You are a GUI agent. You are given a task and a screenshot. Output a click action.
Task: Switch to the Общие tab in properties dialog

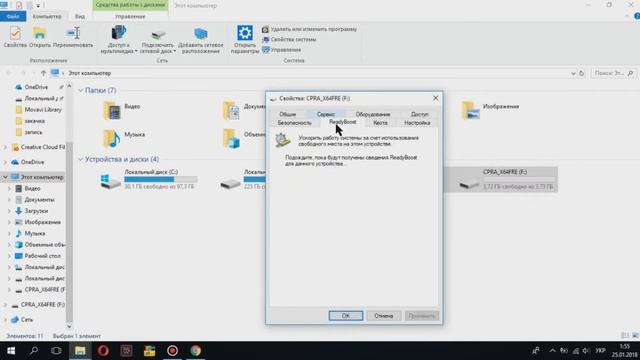click(288, 114)
